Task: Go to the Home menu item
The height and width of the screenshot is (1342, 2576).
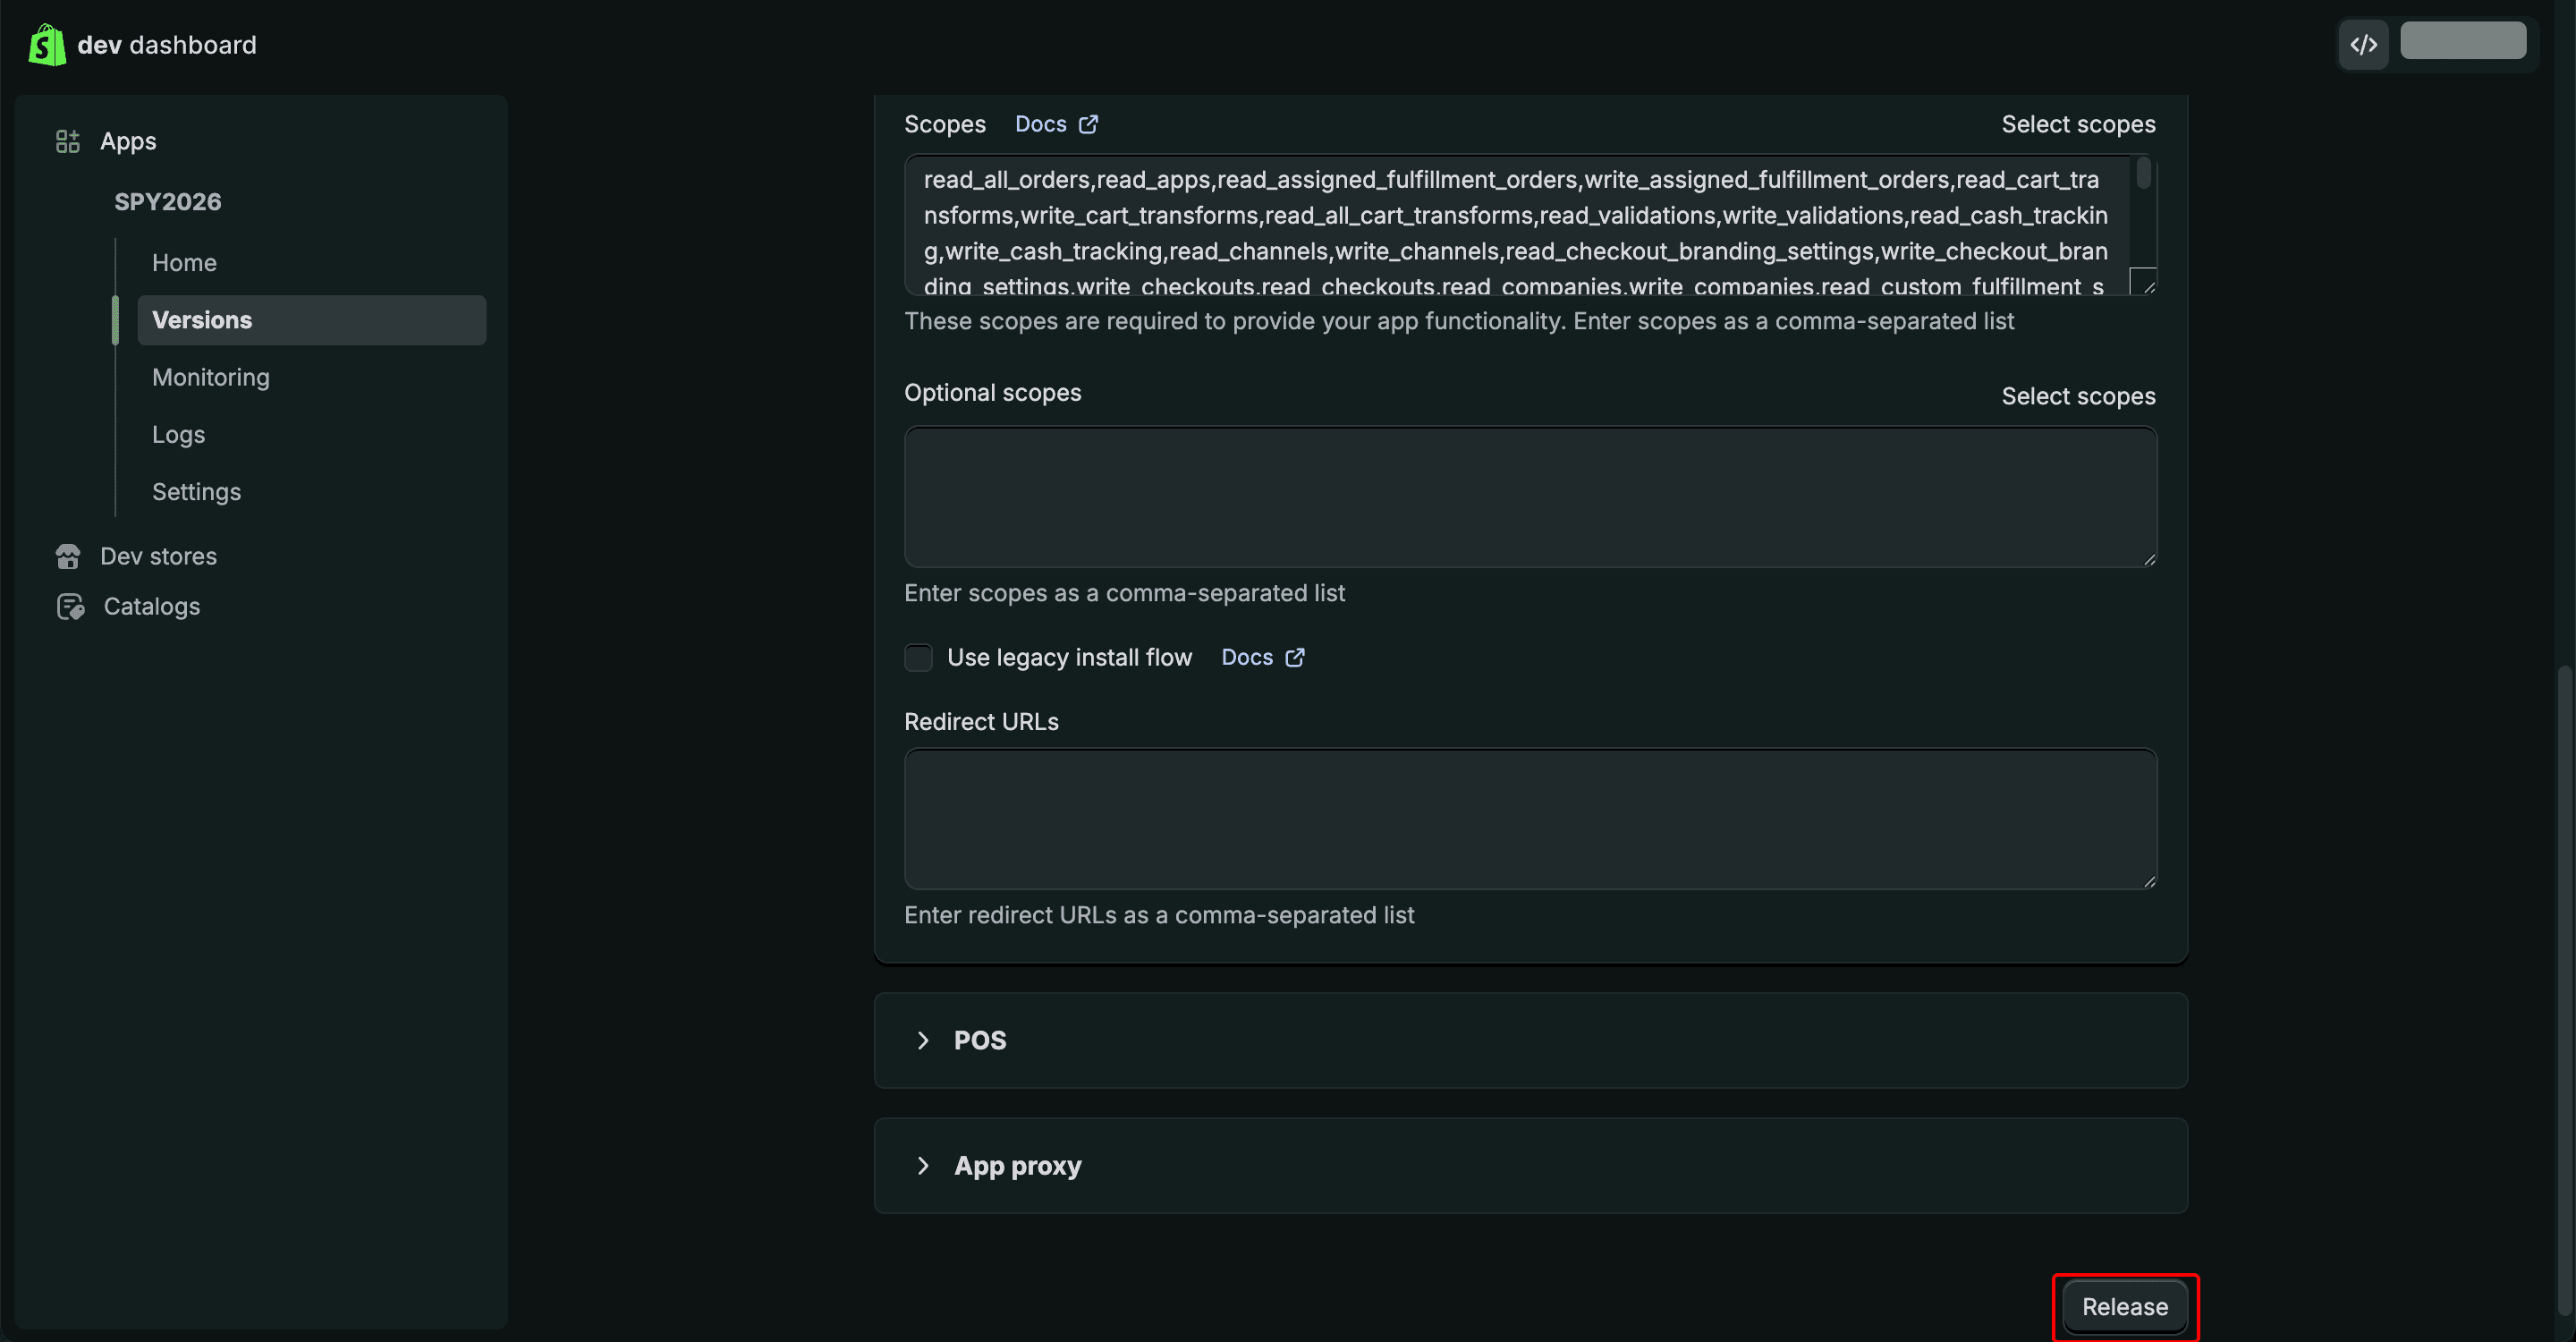Action: [x=184, y=262]
